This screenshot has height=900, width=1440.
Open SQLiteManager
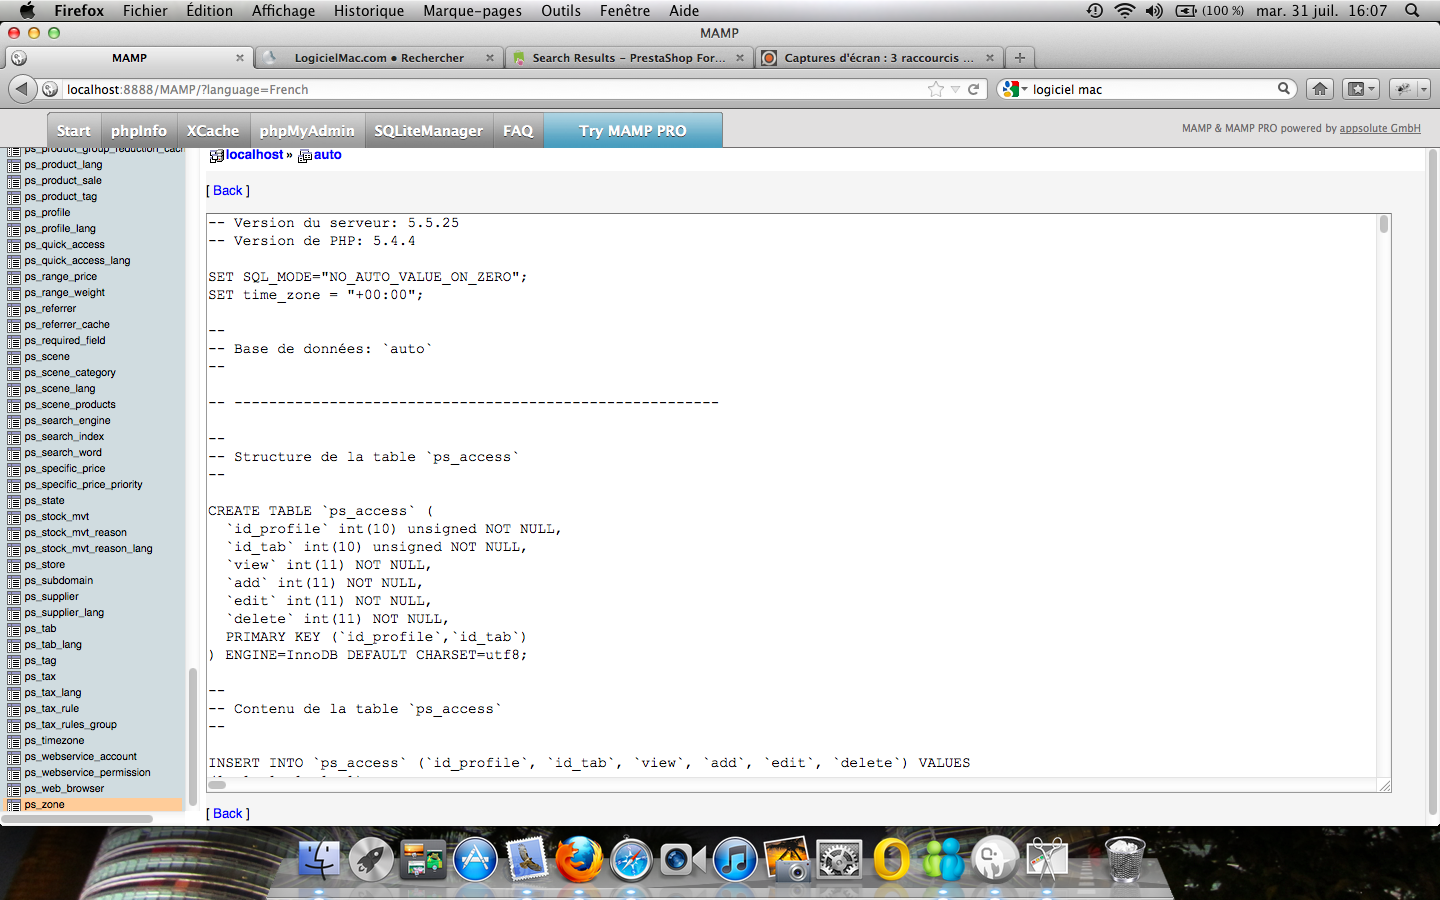tap(428, 131)
